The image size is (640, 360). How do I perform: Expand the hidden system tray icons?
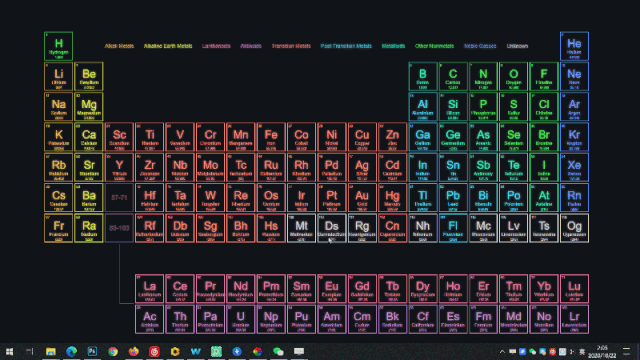pyautogui.click(x=502, y=352)
